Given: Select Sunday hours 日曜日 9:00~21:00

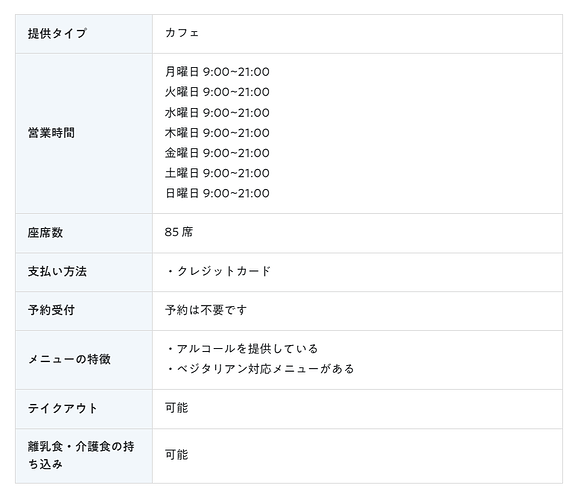Looking at the screenshot, I should tap(217, 193).
